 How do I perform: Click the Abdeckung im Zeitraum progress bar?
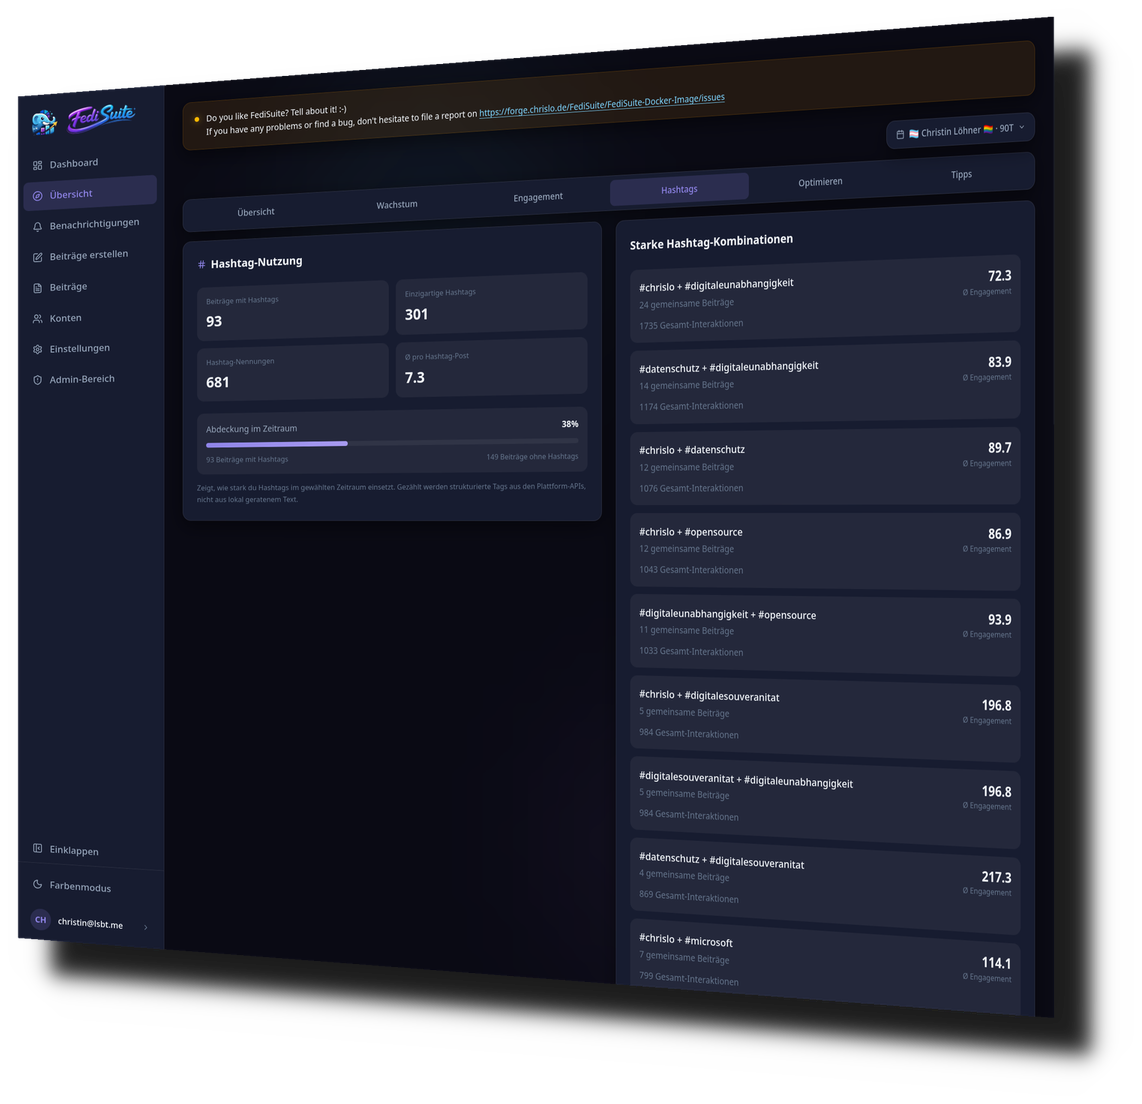pyautogui.click(x=392, y=443)
